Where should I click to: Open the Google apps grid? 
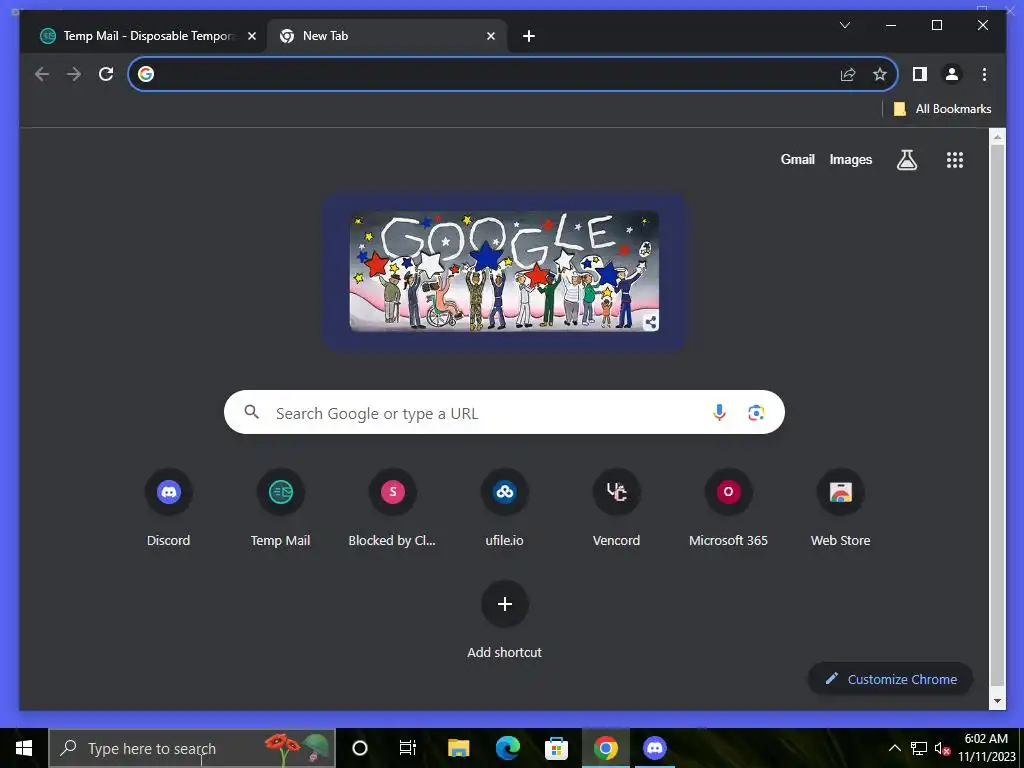click(955, 159)
